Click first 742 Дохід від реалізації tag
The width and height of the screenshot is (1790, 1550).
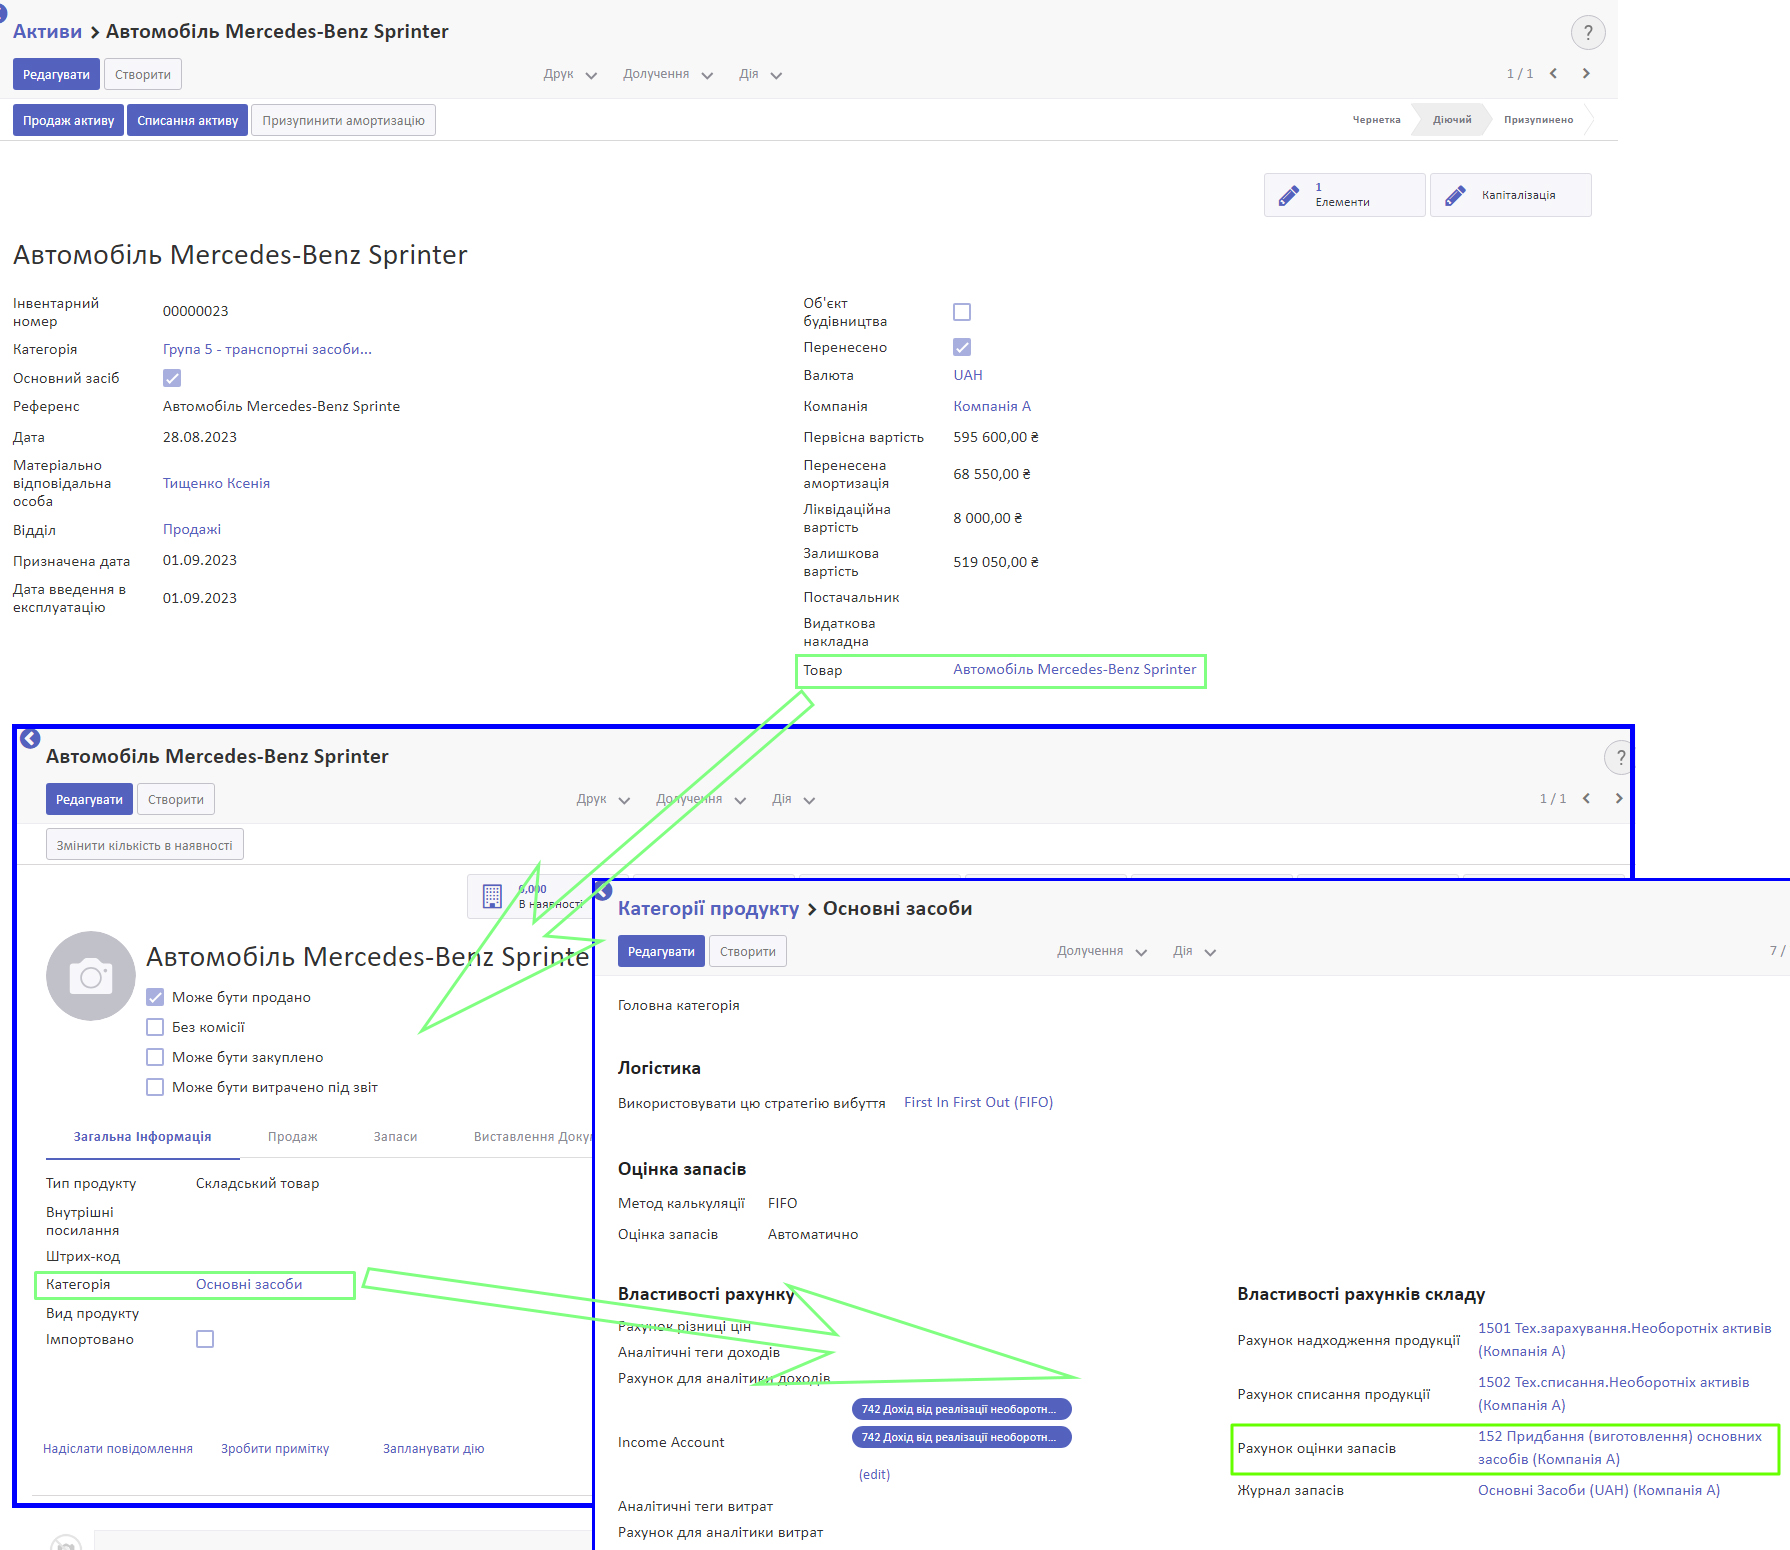(961, 1409)
